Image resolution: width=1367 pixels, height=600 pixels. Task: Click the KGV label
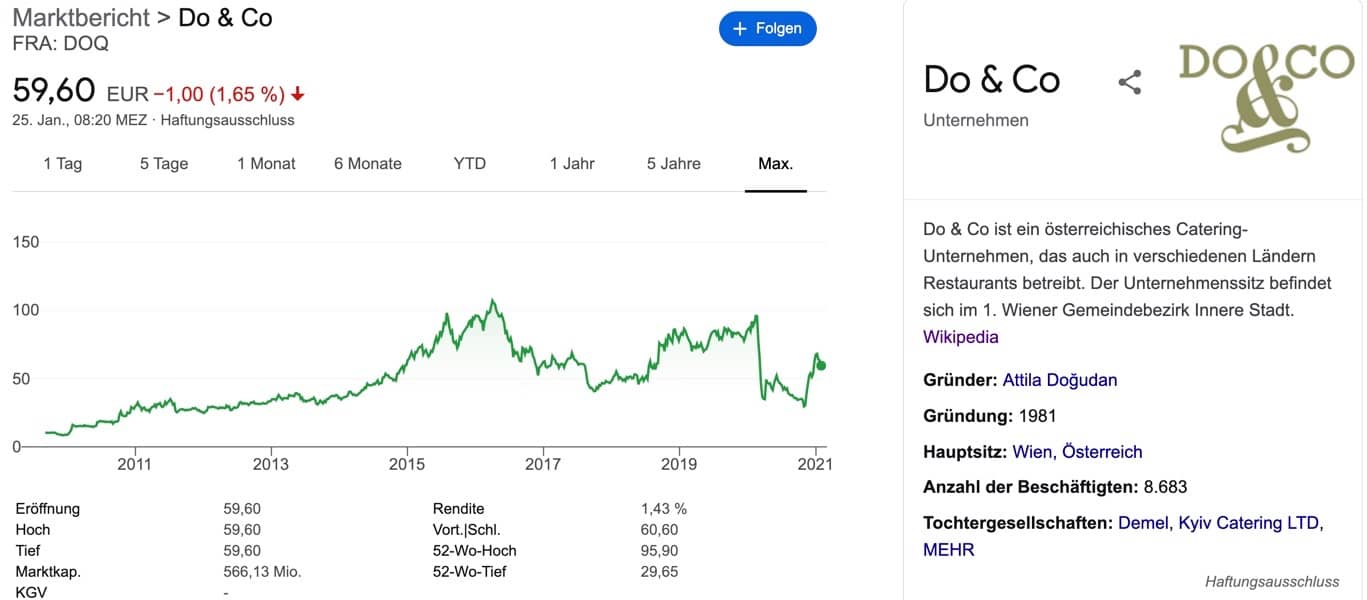pyautogui.click(x=31, y=593)
